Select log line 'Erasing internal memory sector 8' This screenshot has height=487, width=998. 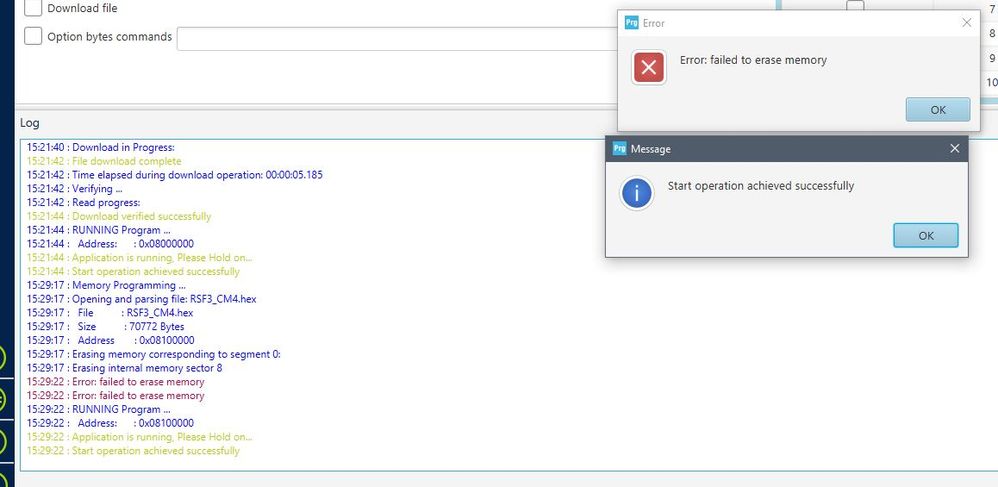[124, 368]
